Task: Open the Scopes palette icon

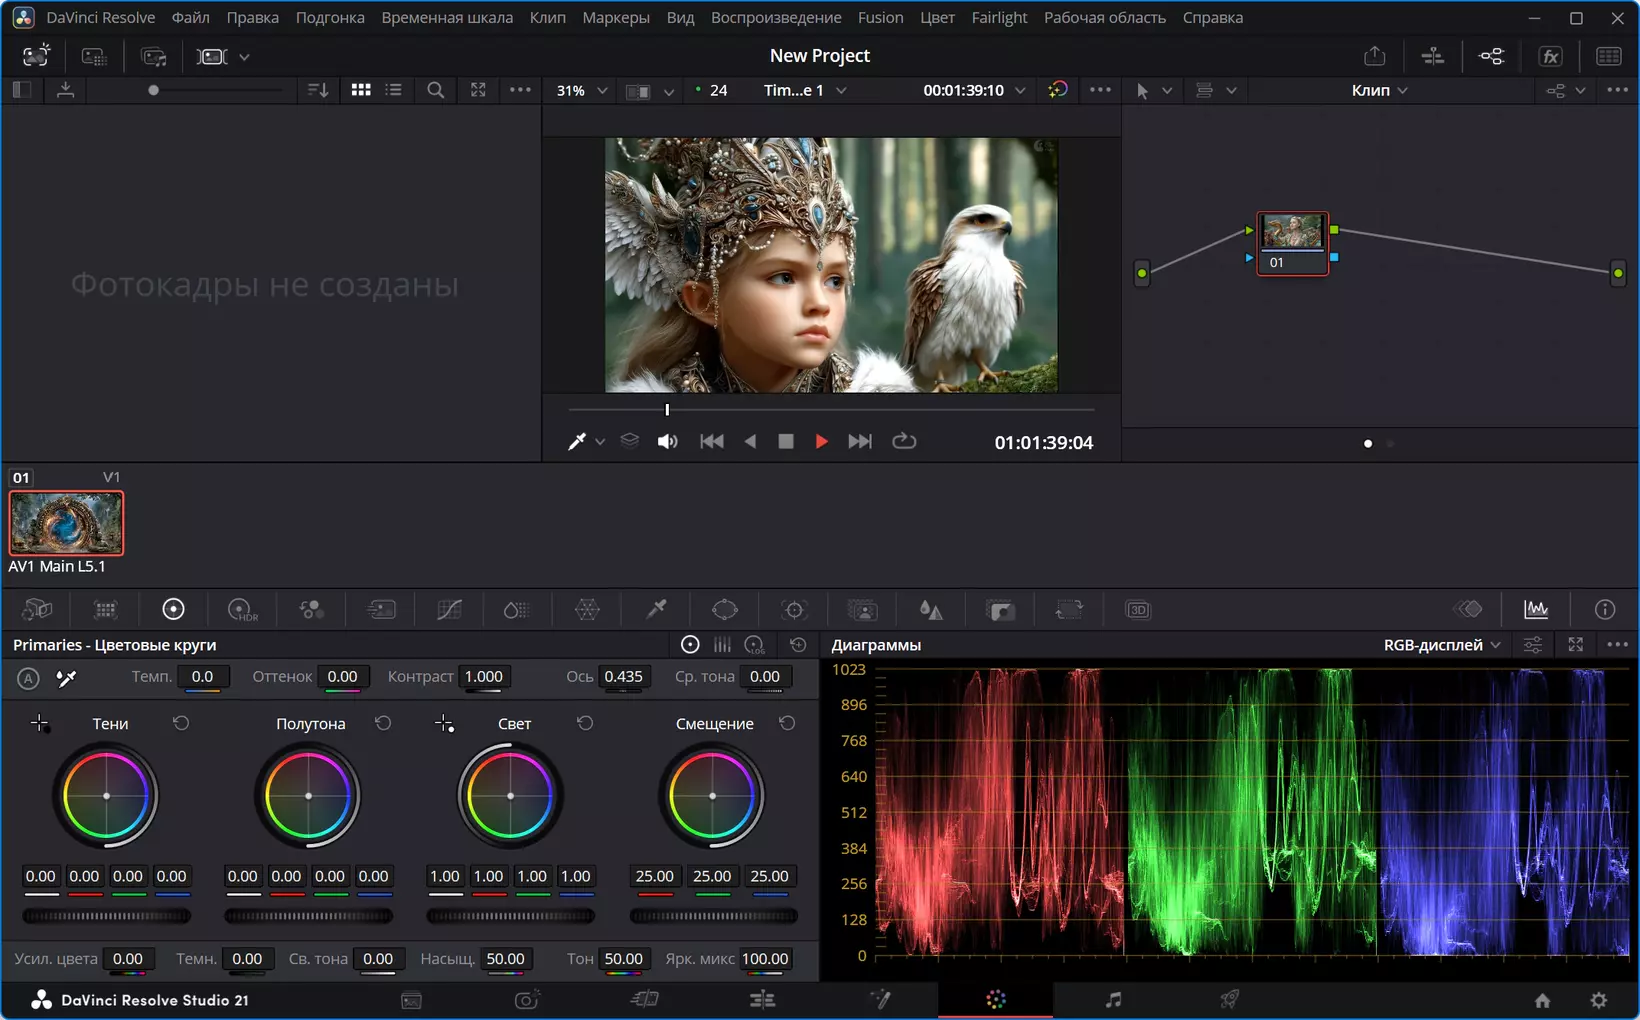Action: point(1536,609)
